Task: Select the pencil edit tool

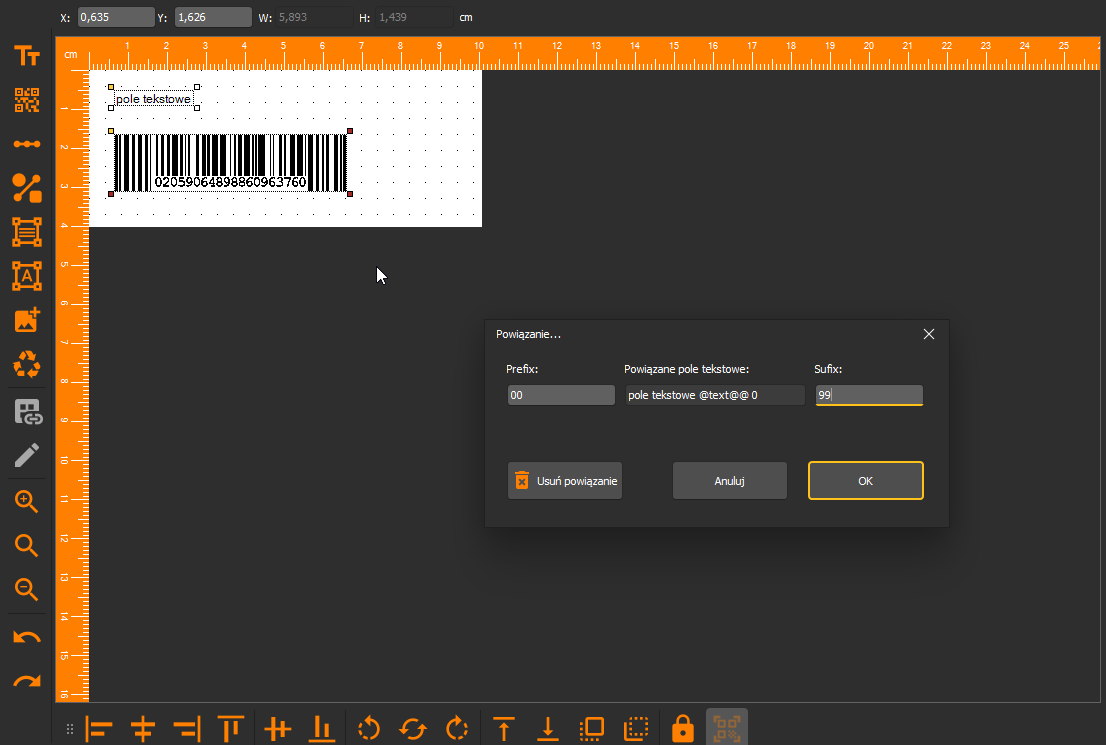Action: 27,455
